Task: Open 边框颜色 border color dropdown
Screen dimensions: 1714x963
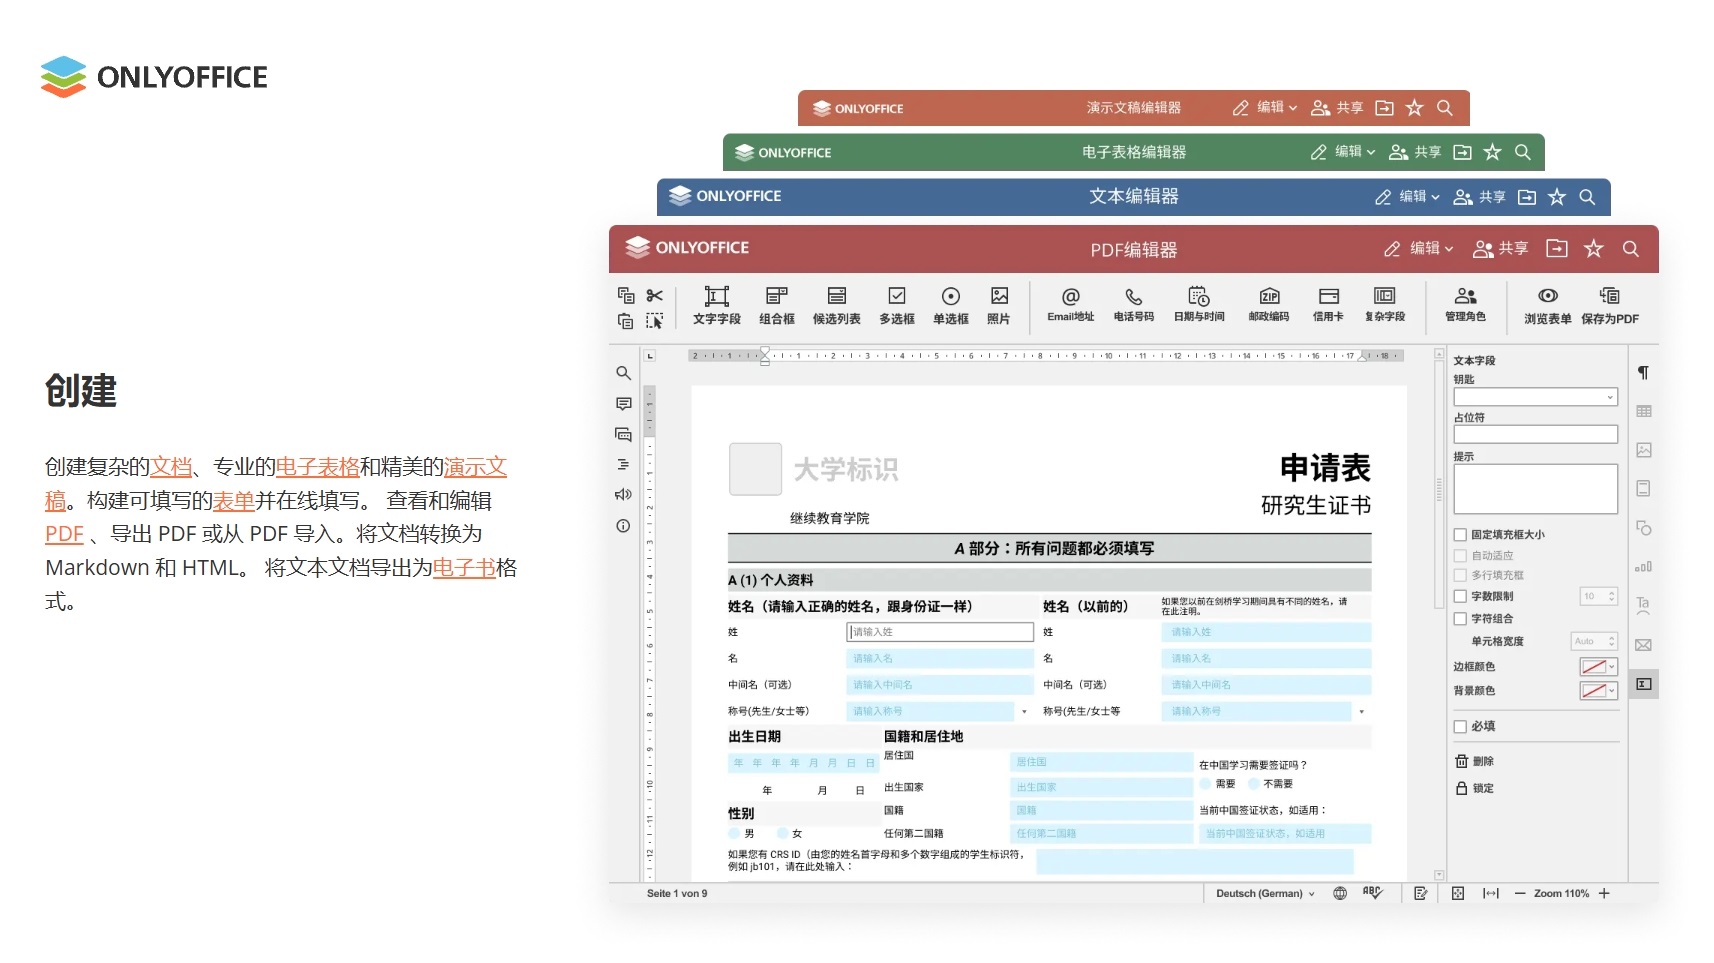Action: pyautogui.click(x=1598, y=667)
